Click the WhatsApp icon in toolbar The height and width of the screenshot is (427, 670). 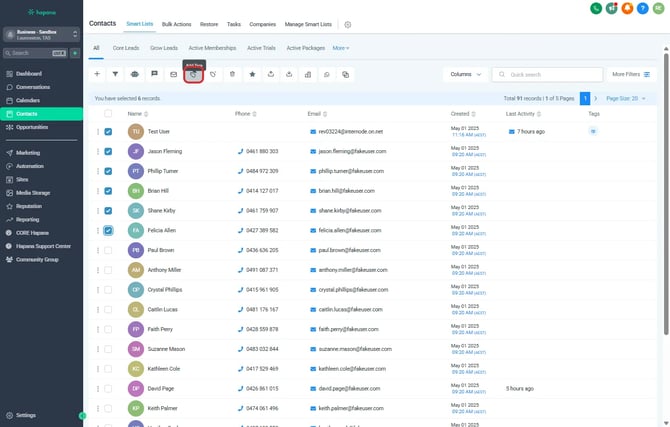pyautogui.click(x=327, y=74)
